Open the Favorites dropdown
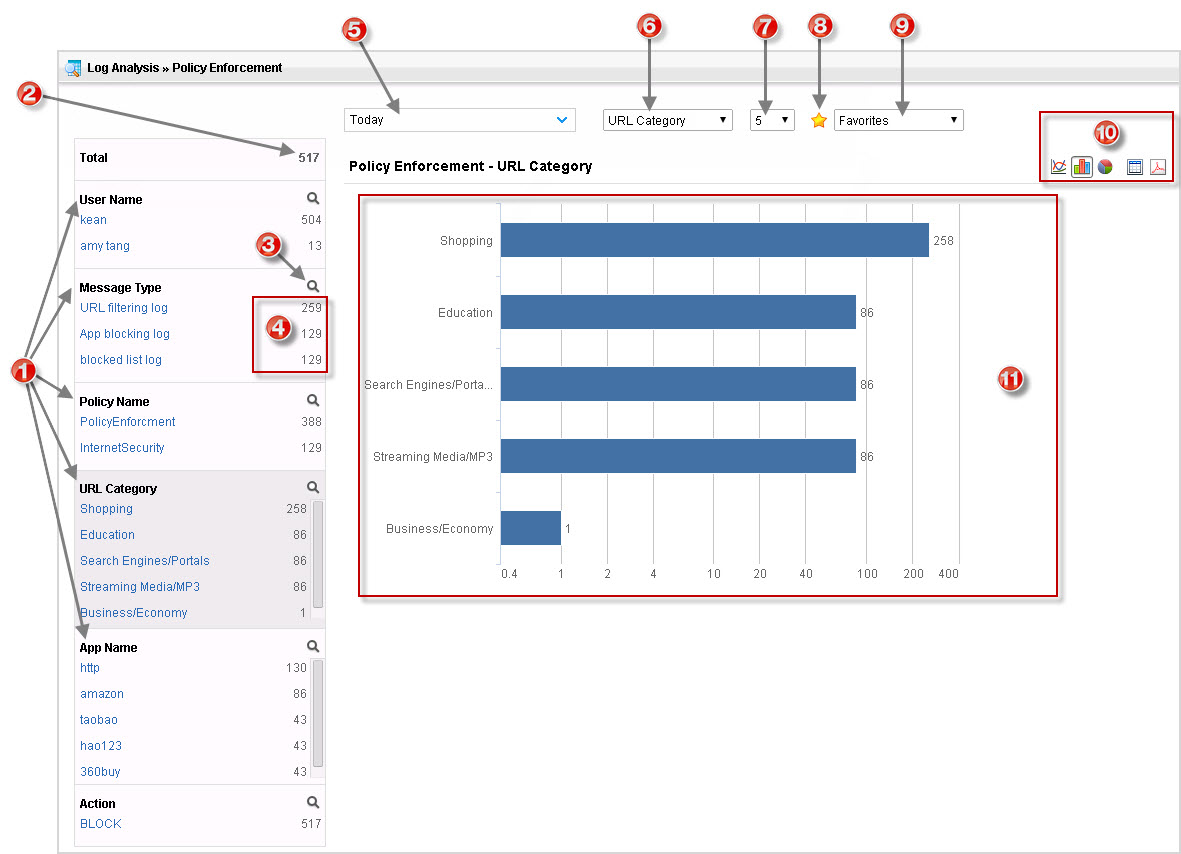Screen dimensions: 1181x854 [898, 120]
